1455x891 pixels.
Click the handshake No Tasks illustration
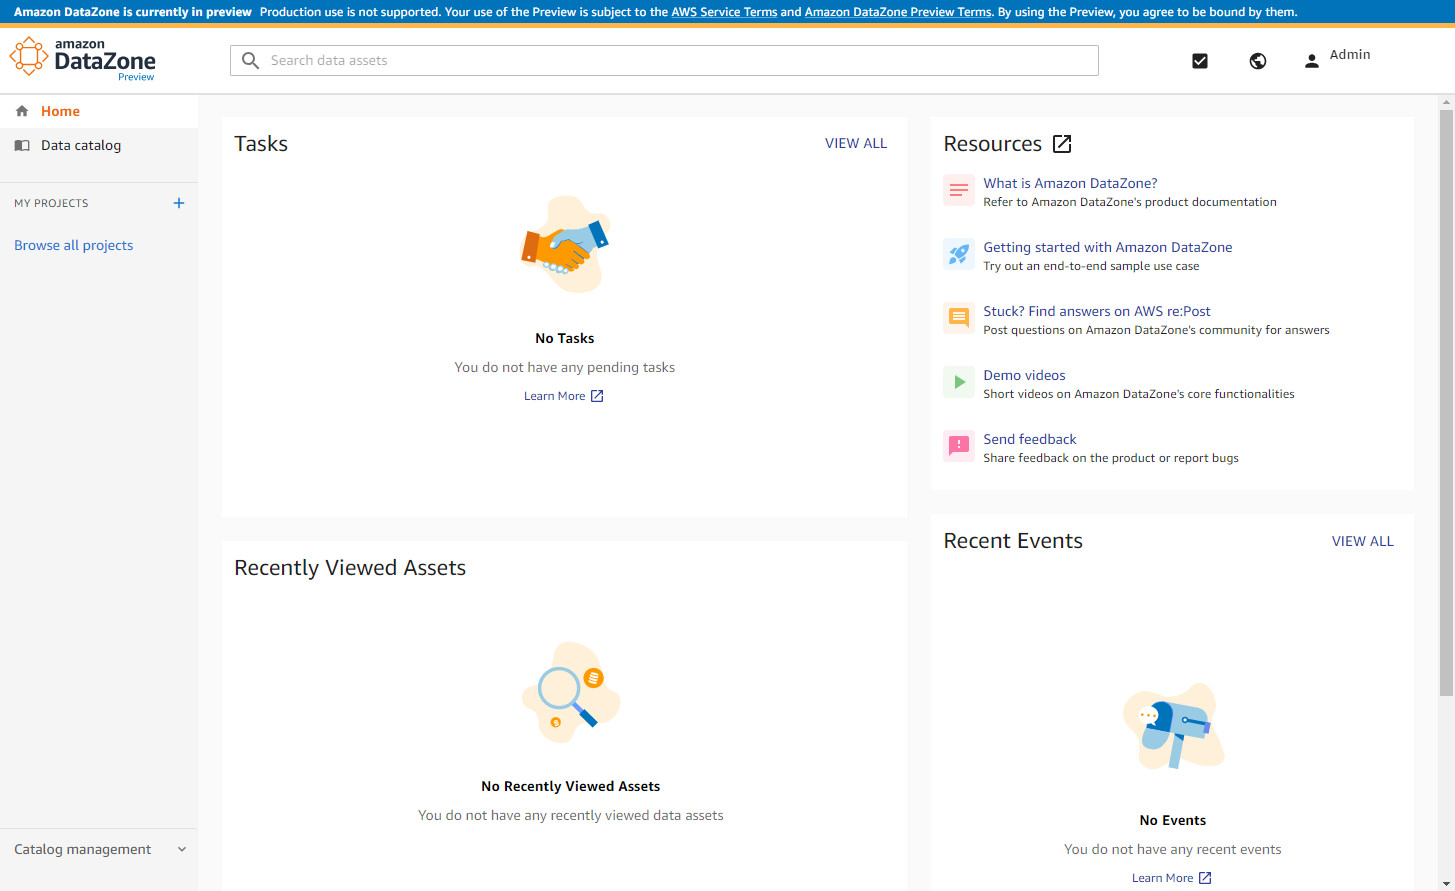[x=565, y=244]
